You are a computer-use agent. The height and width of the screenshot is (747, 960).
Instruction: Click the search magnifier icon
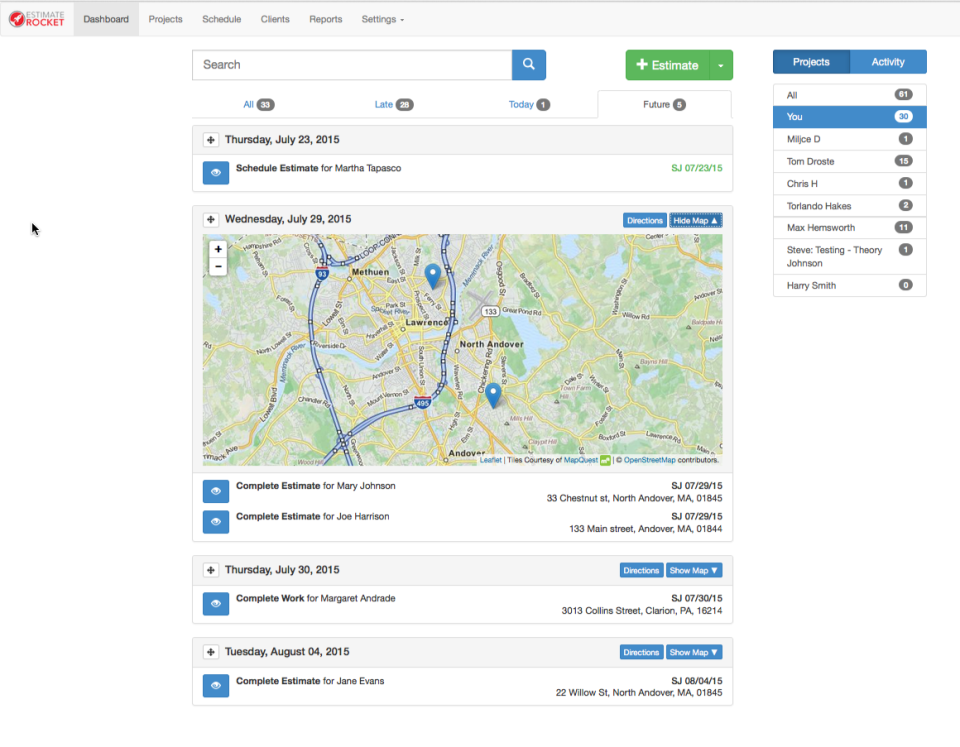tap(528, 64)
